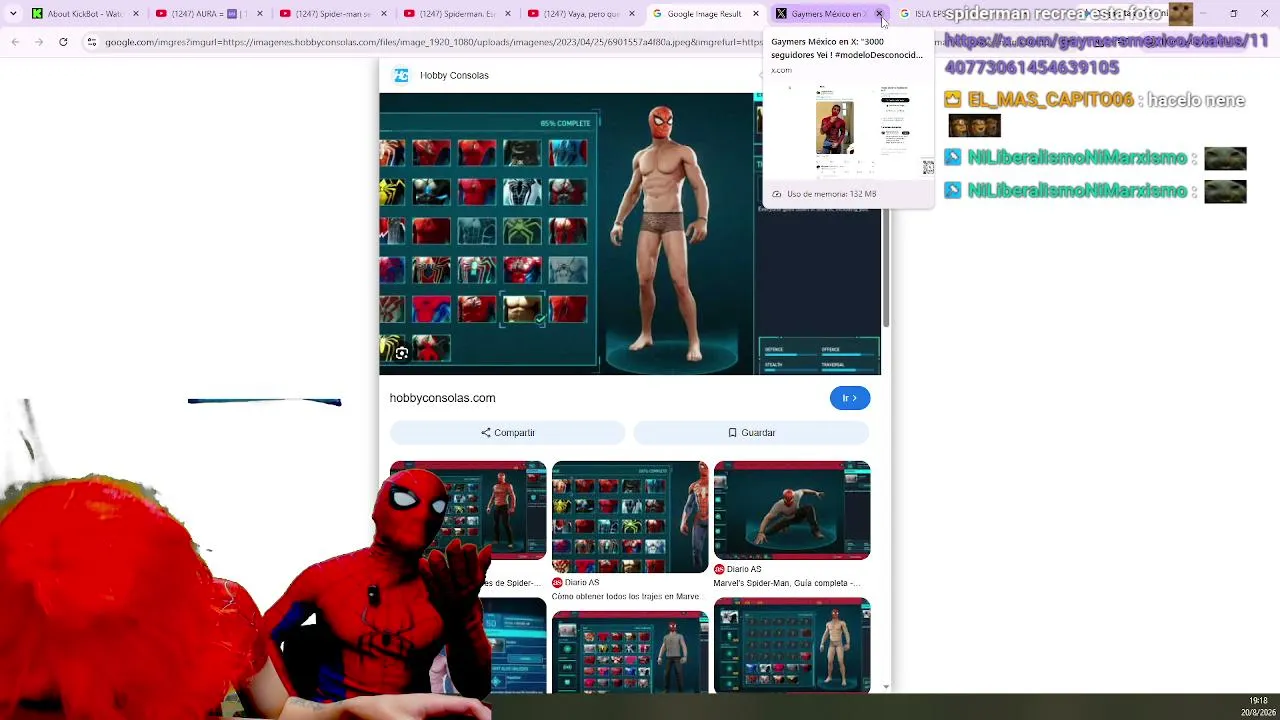Open the related thumbnail with unsuited character
Screen dimensions: 1280x720
coord(792,645)
